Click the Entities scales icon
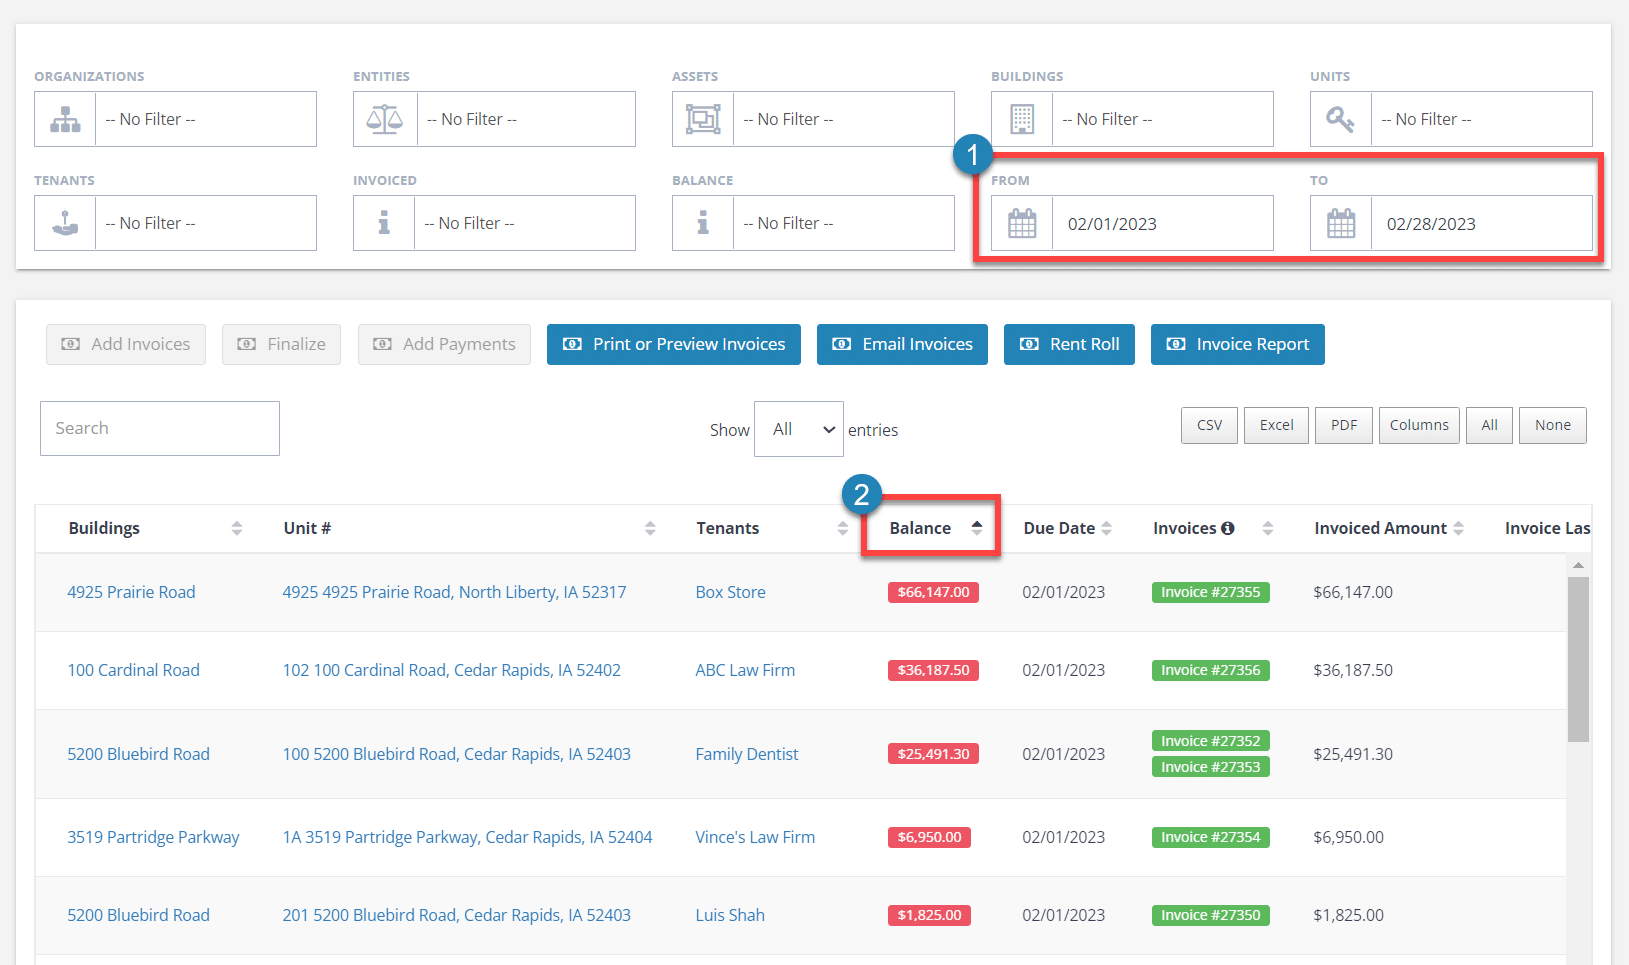This screenshot has width=1629, height=965. point(384,118)
